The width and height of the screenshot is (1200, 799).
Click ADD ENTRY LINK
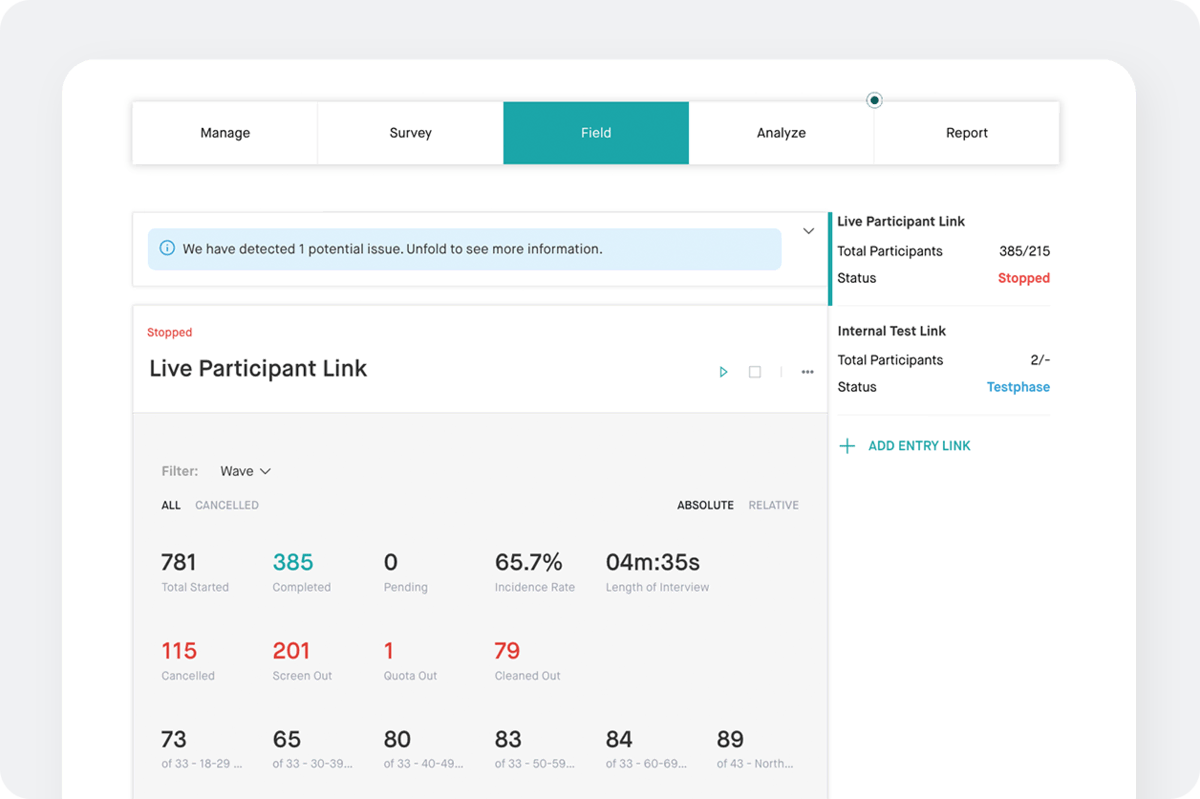[919, 445]
